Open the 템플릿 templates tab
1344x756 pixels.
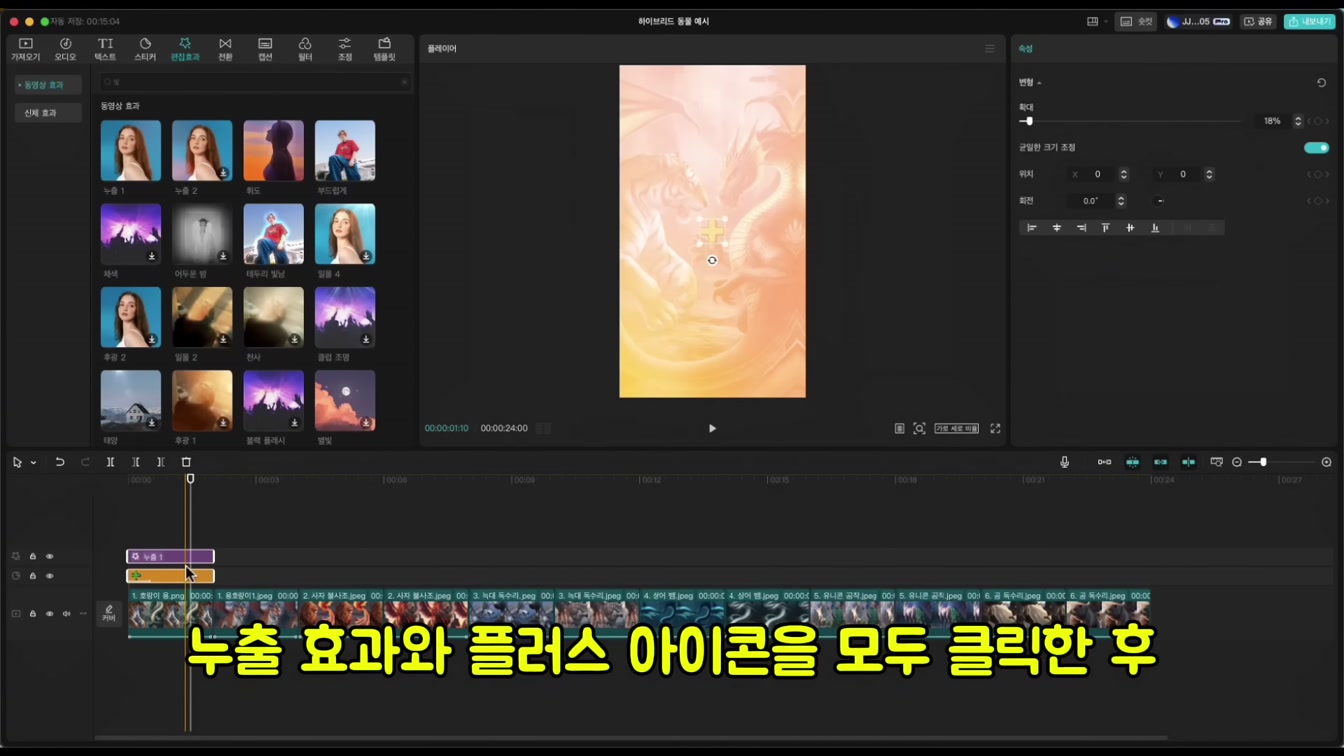click(x=384, y=49)
